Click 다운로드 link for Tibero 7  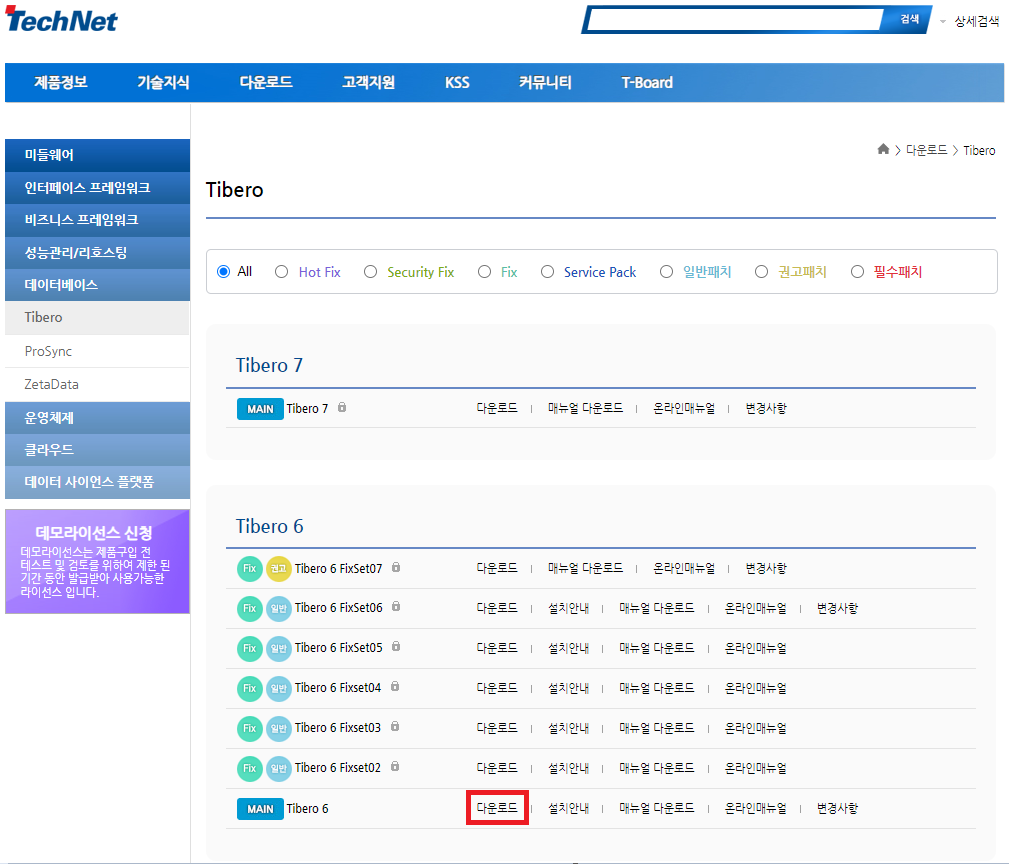tap(497, 408)
